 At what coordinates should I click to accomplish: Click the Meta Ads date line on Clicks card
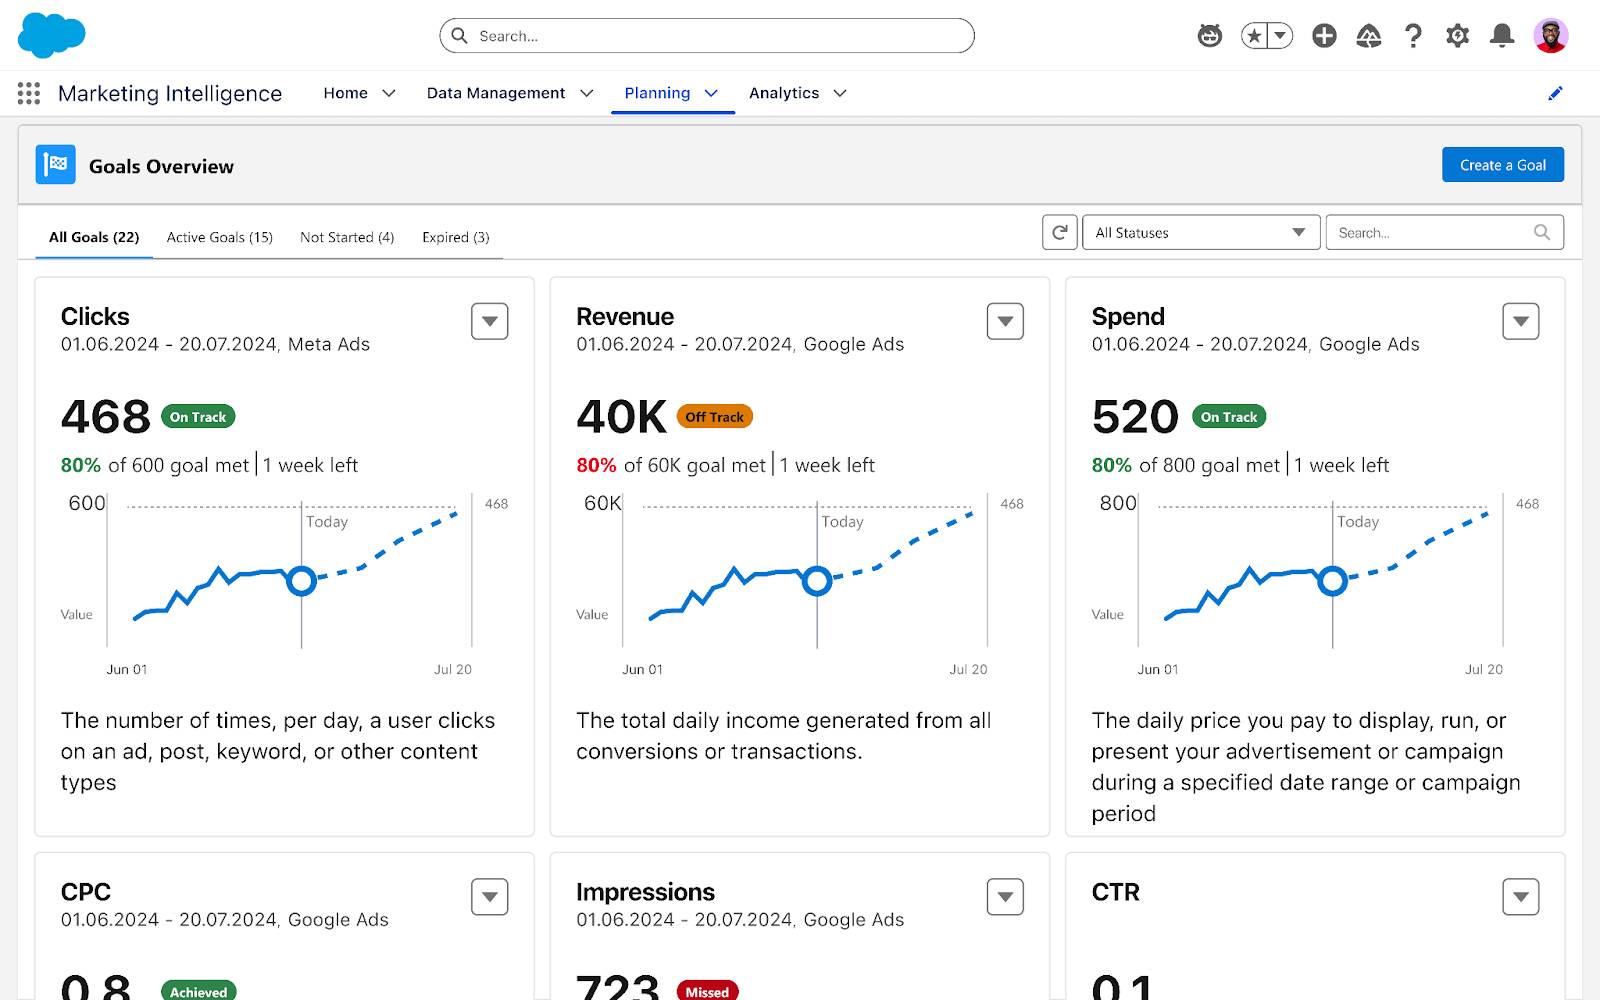tap(215, 344)
